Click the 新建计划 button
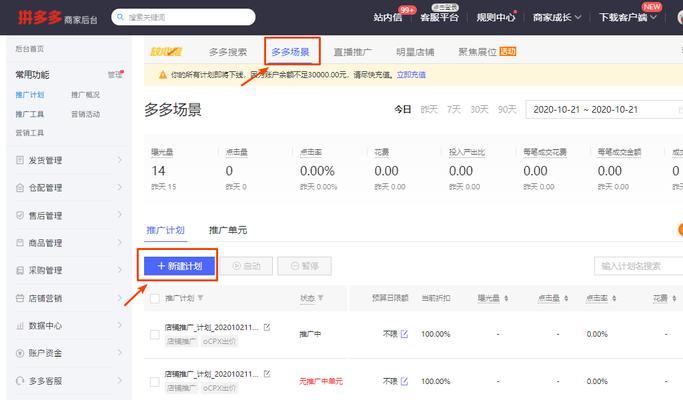Screen dimensions: 683x400 click(x=179, y=266)
